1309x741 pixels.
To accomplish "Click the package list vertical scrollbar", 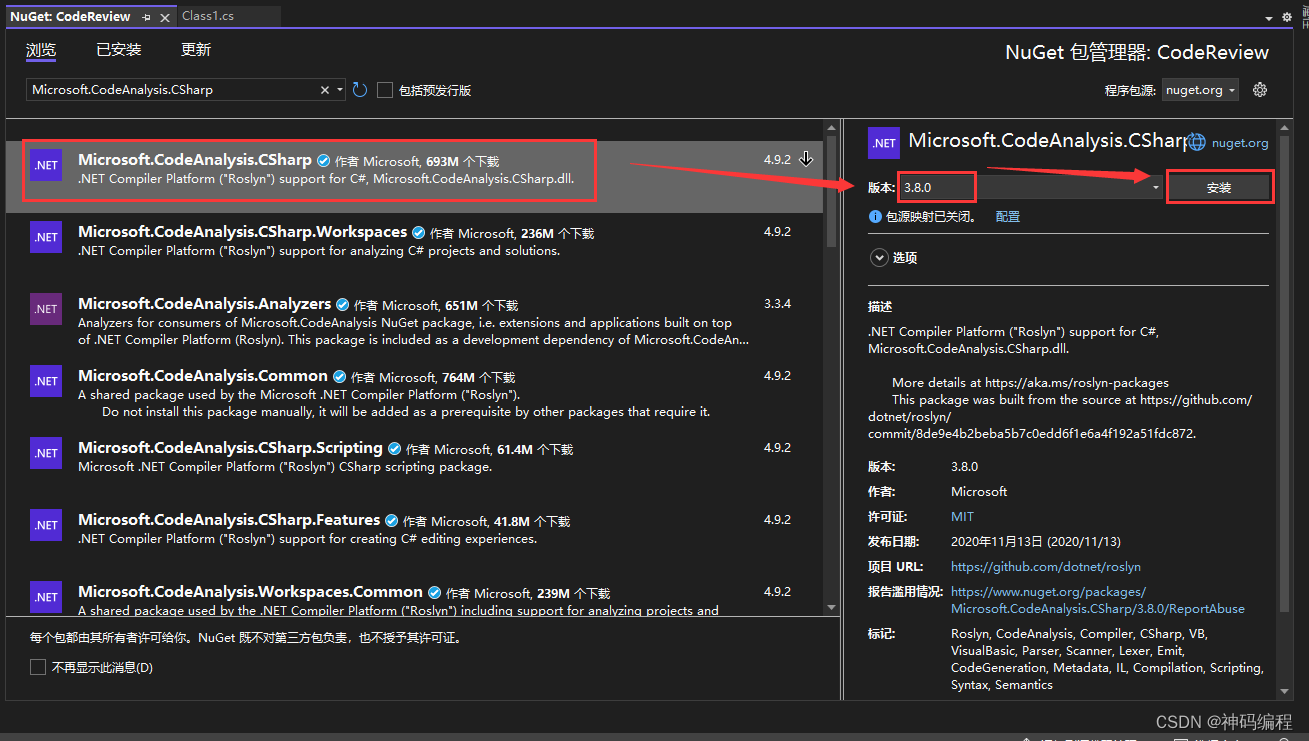I will coord(831,190).
